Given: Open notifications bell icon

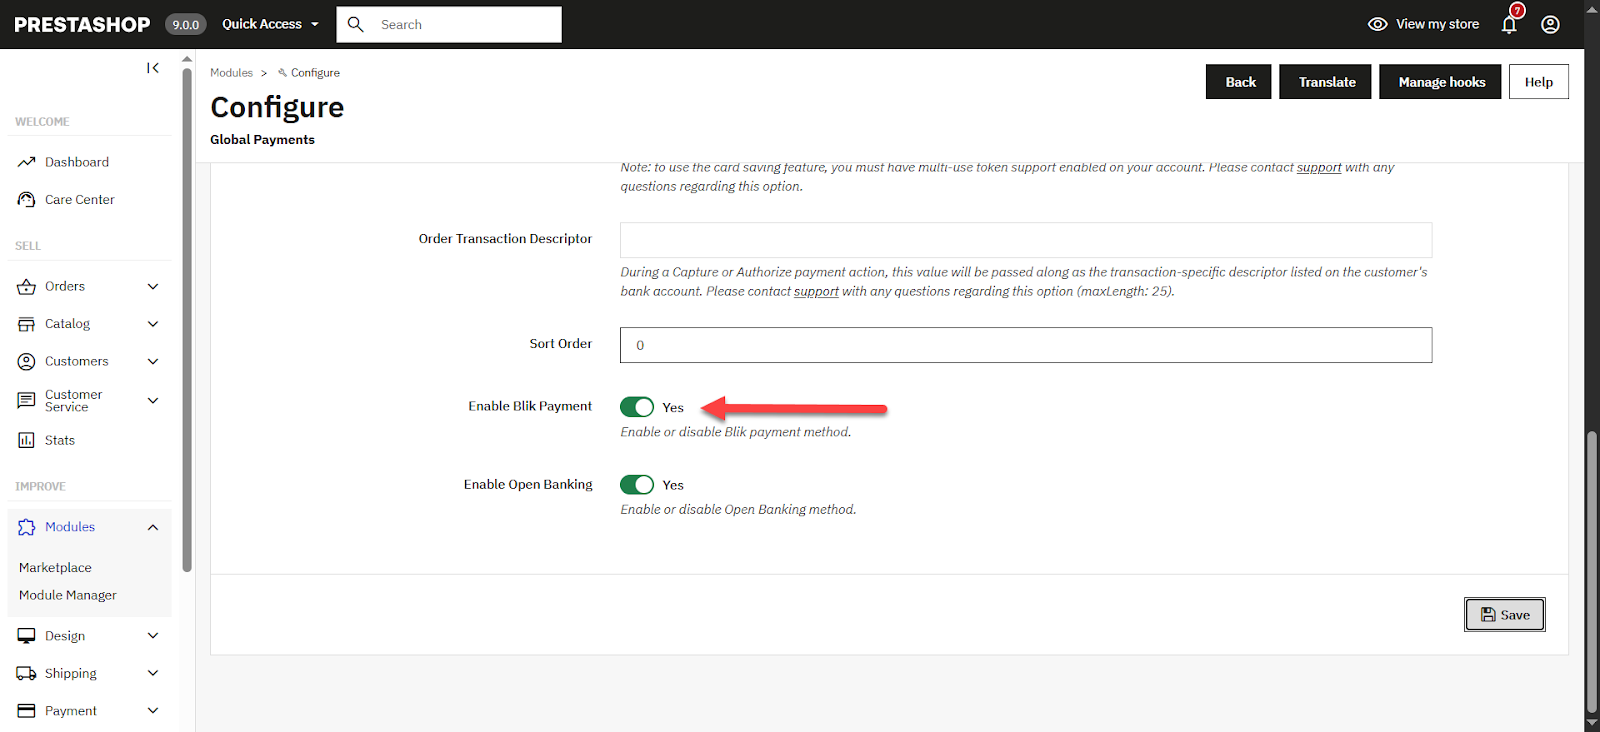Looking at the screenshot, I should 1510,24.
